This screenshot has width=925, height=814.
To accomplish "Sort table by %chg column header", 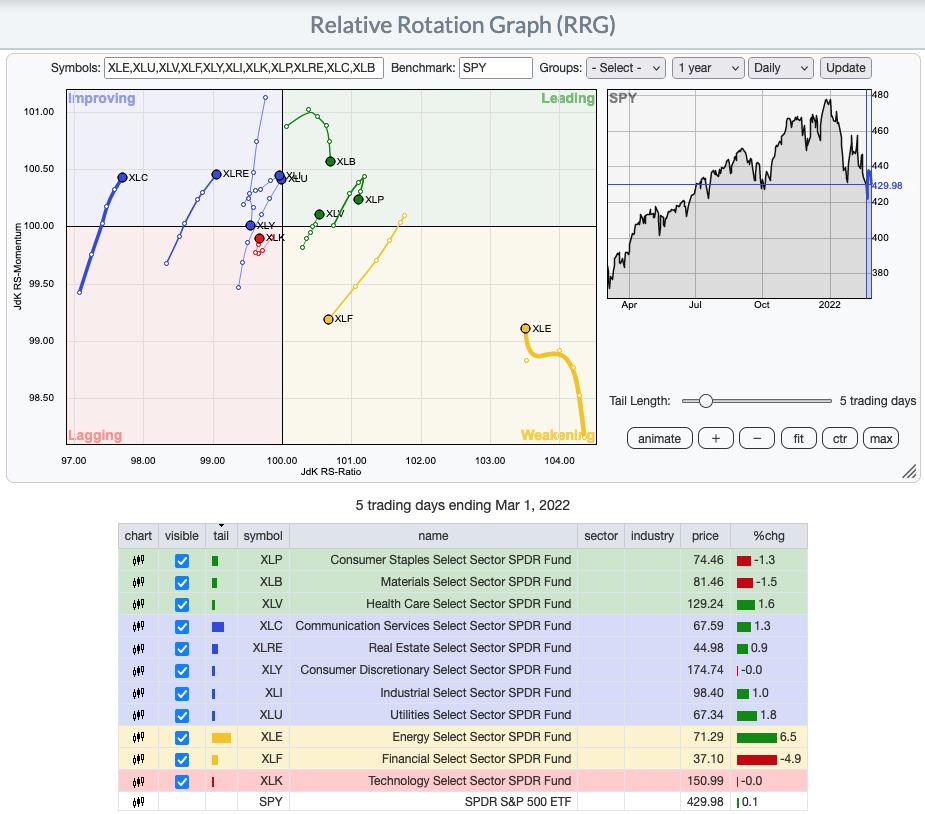I will tap(769, 536).
